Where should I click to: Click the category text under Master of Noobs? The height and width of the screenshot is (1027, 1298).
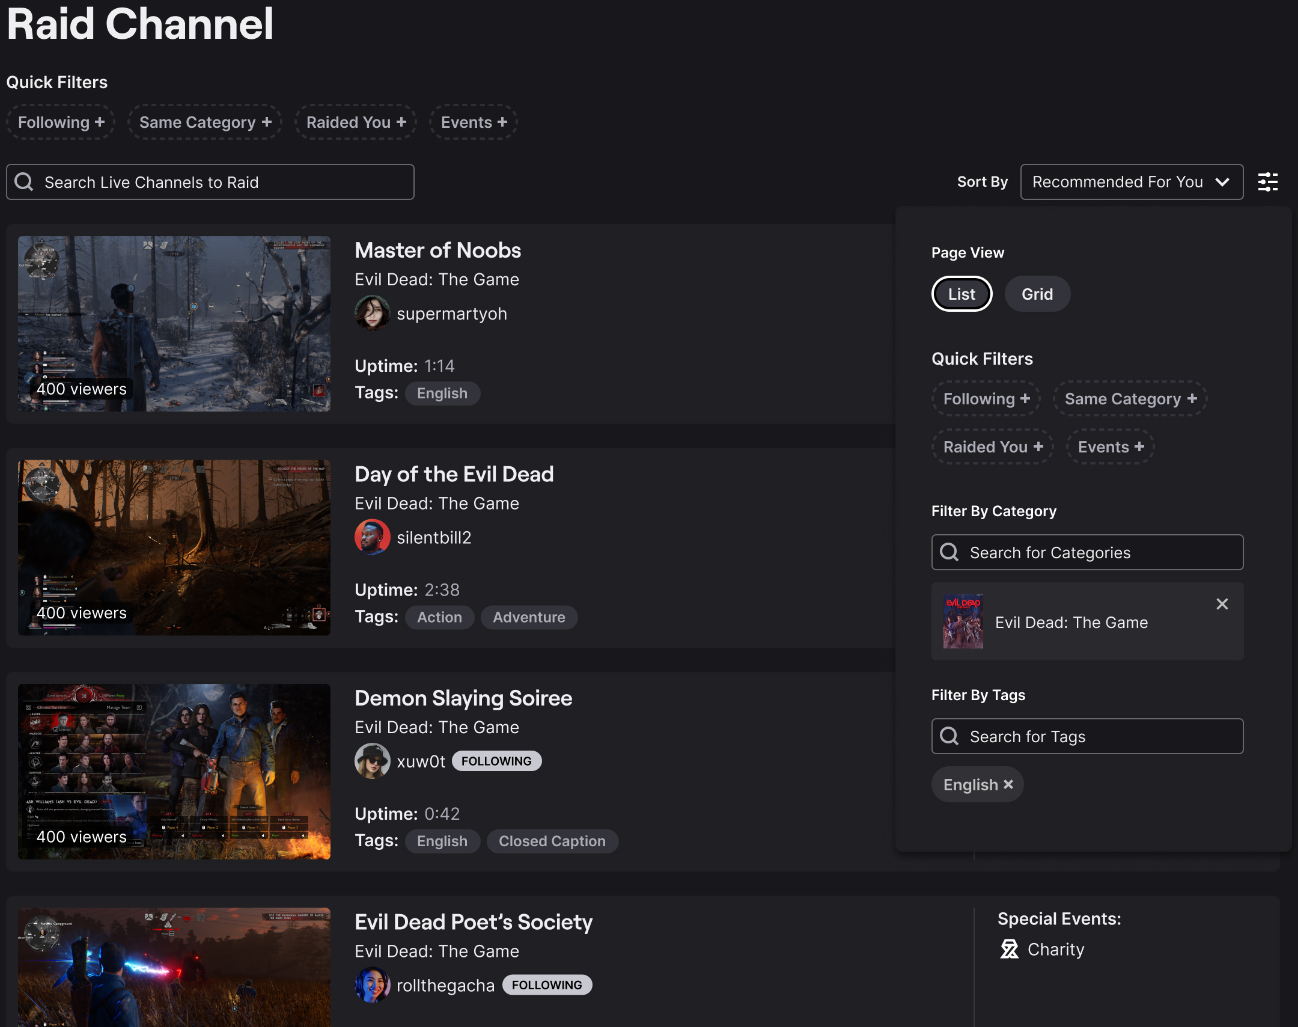pyautogui.click(x=437, y=279)
